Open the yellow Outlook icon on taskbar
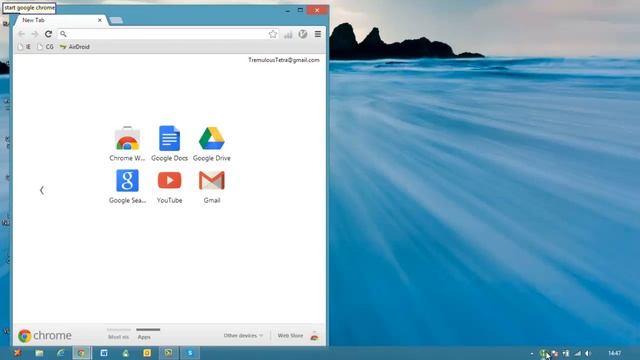Viewport: 640px width, 360px height. tap(147, 353)
